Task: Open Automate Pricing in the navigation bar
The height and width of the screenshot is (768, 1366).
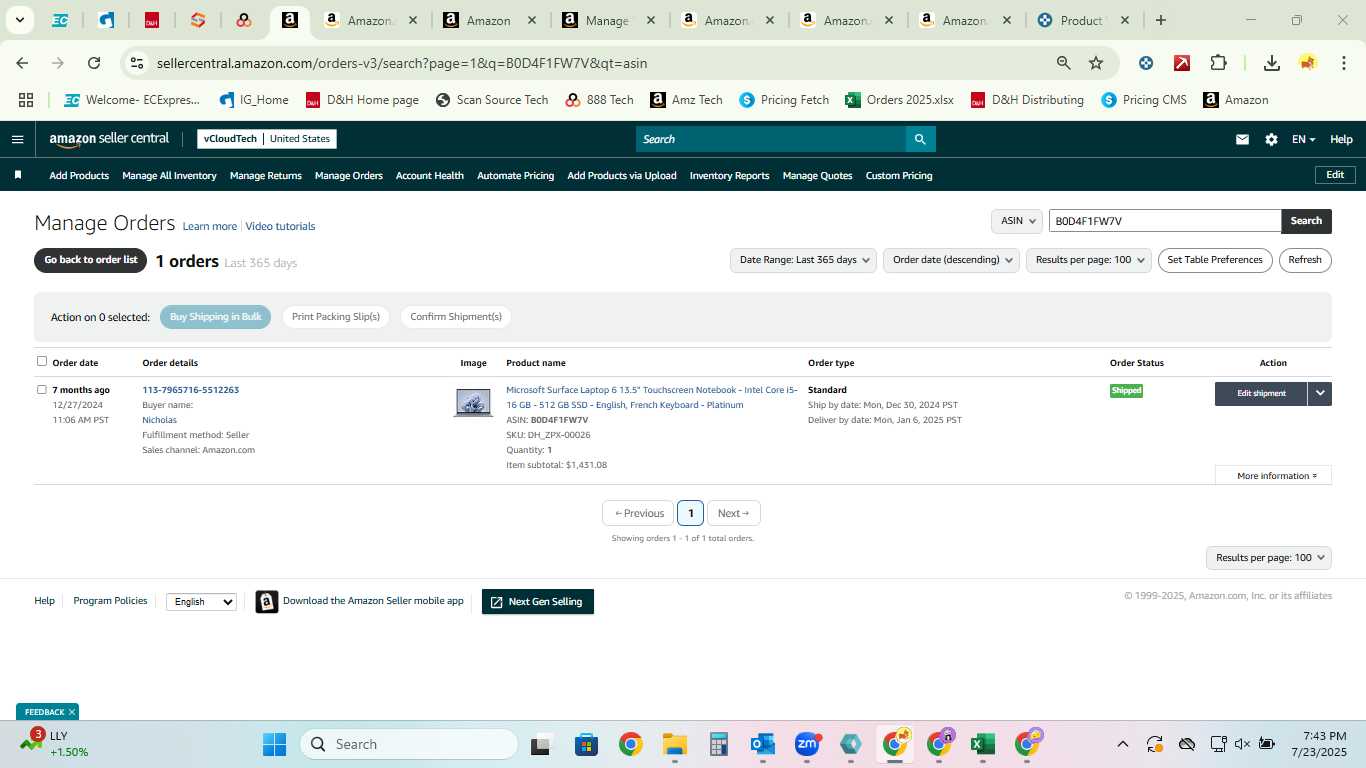Action: [515, 175]
